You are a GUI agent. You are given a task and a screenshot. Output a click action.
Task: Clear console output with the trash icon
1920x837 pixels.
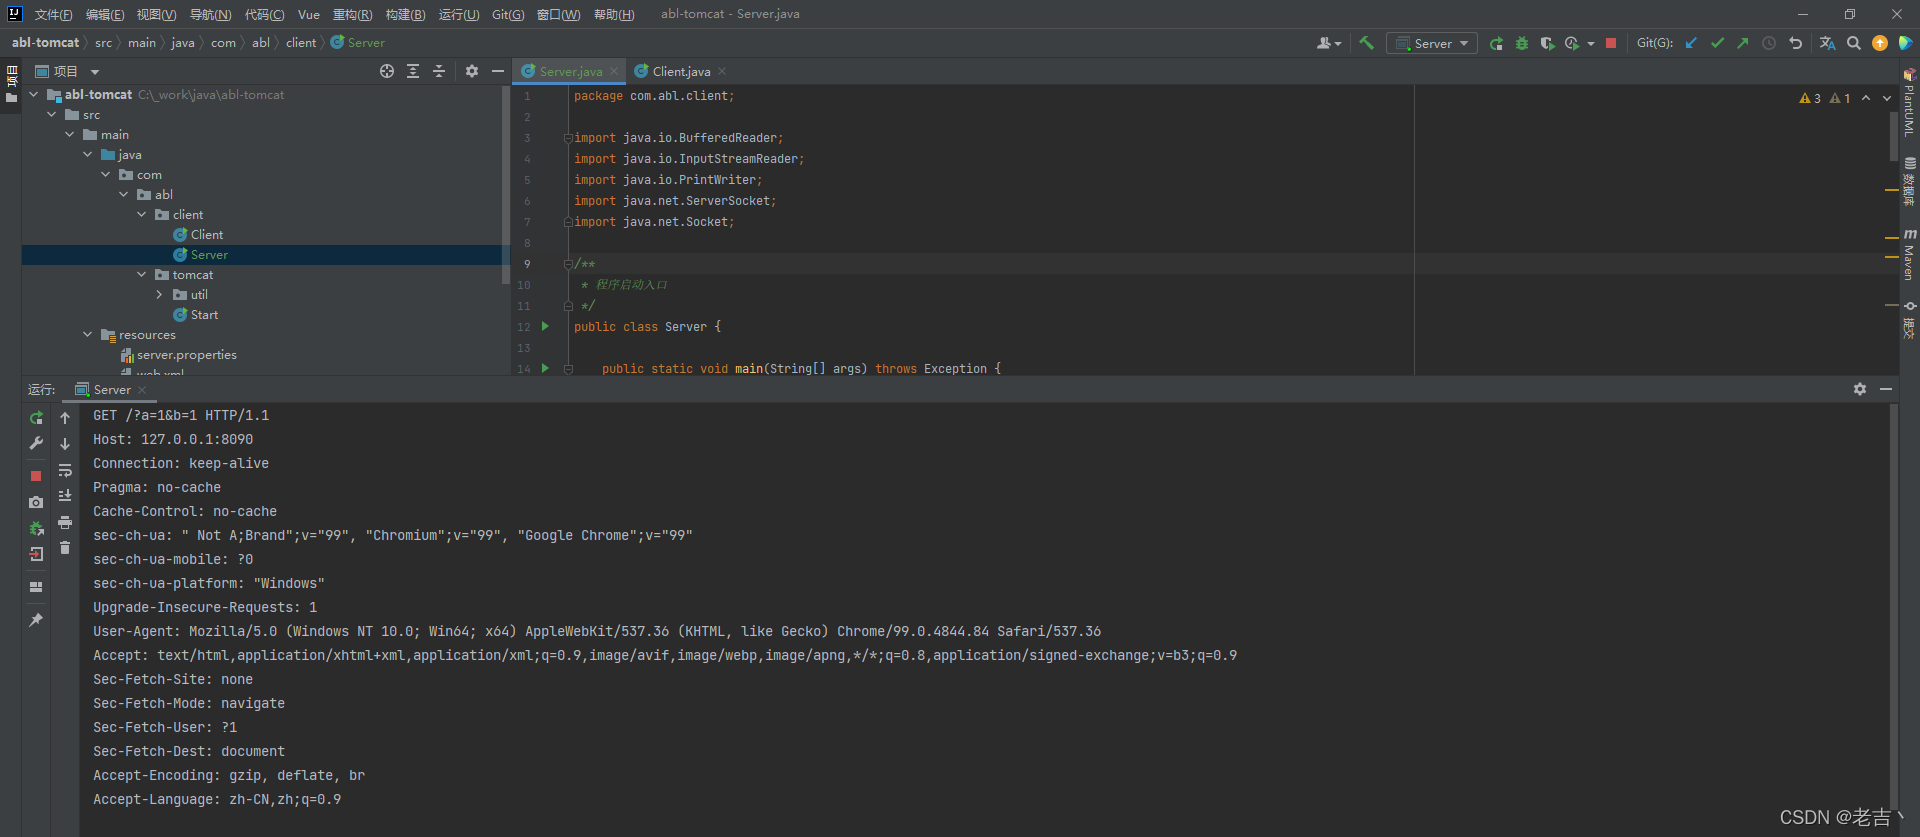65,548
